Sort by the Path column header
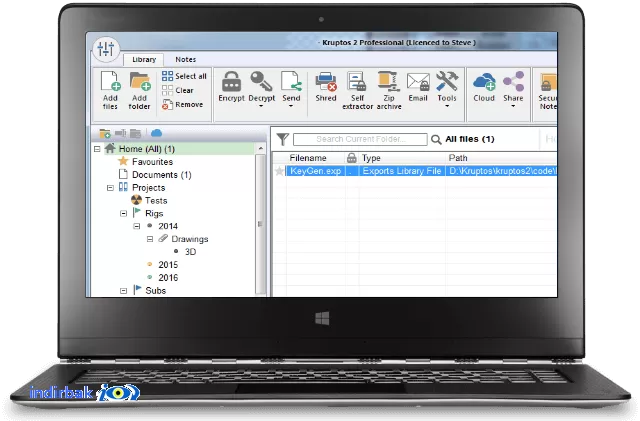Image resolution: width=640 pixels, height=421 pixels. [501, 158]
